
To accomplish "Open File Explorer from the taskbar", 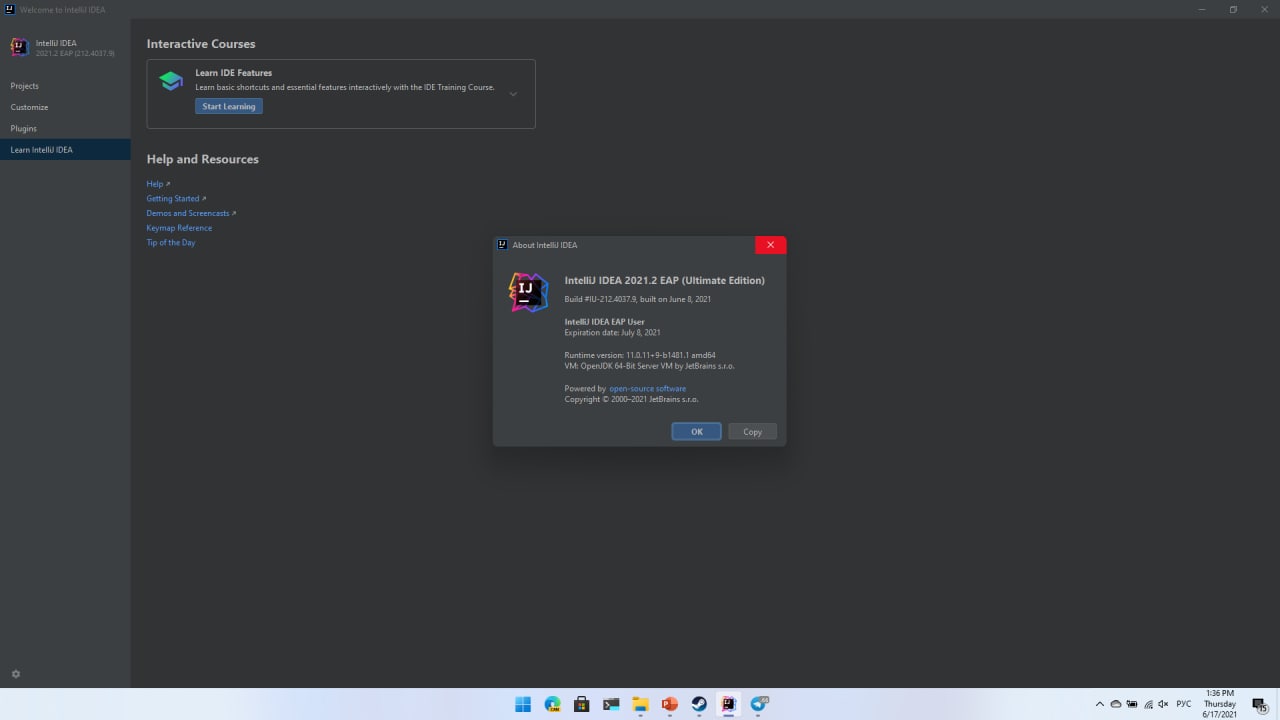I will click(640, 704).
